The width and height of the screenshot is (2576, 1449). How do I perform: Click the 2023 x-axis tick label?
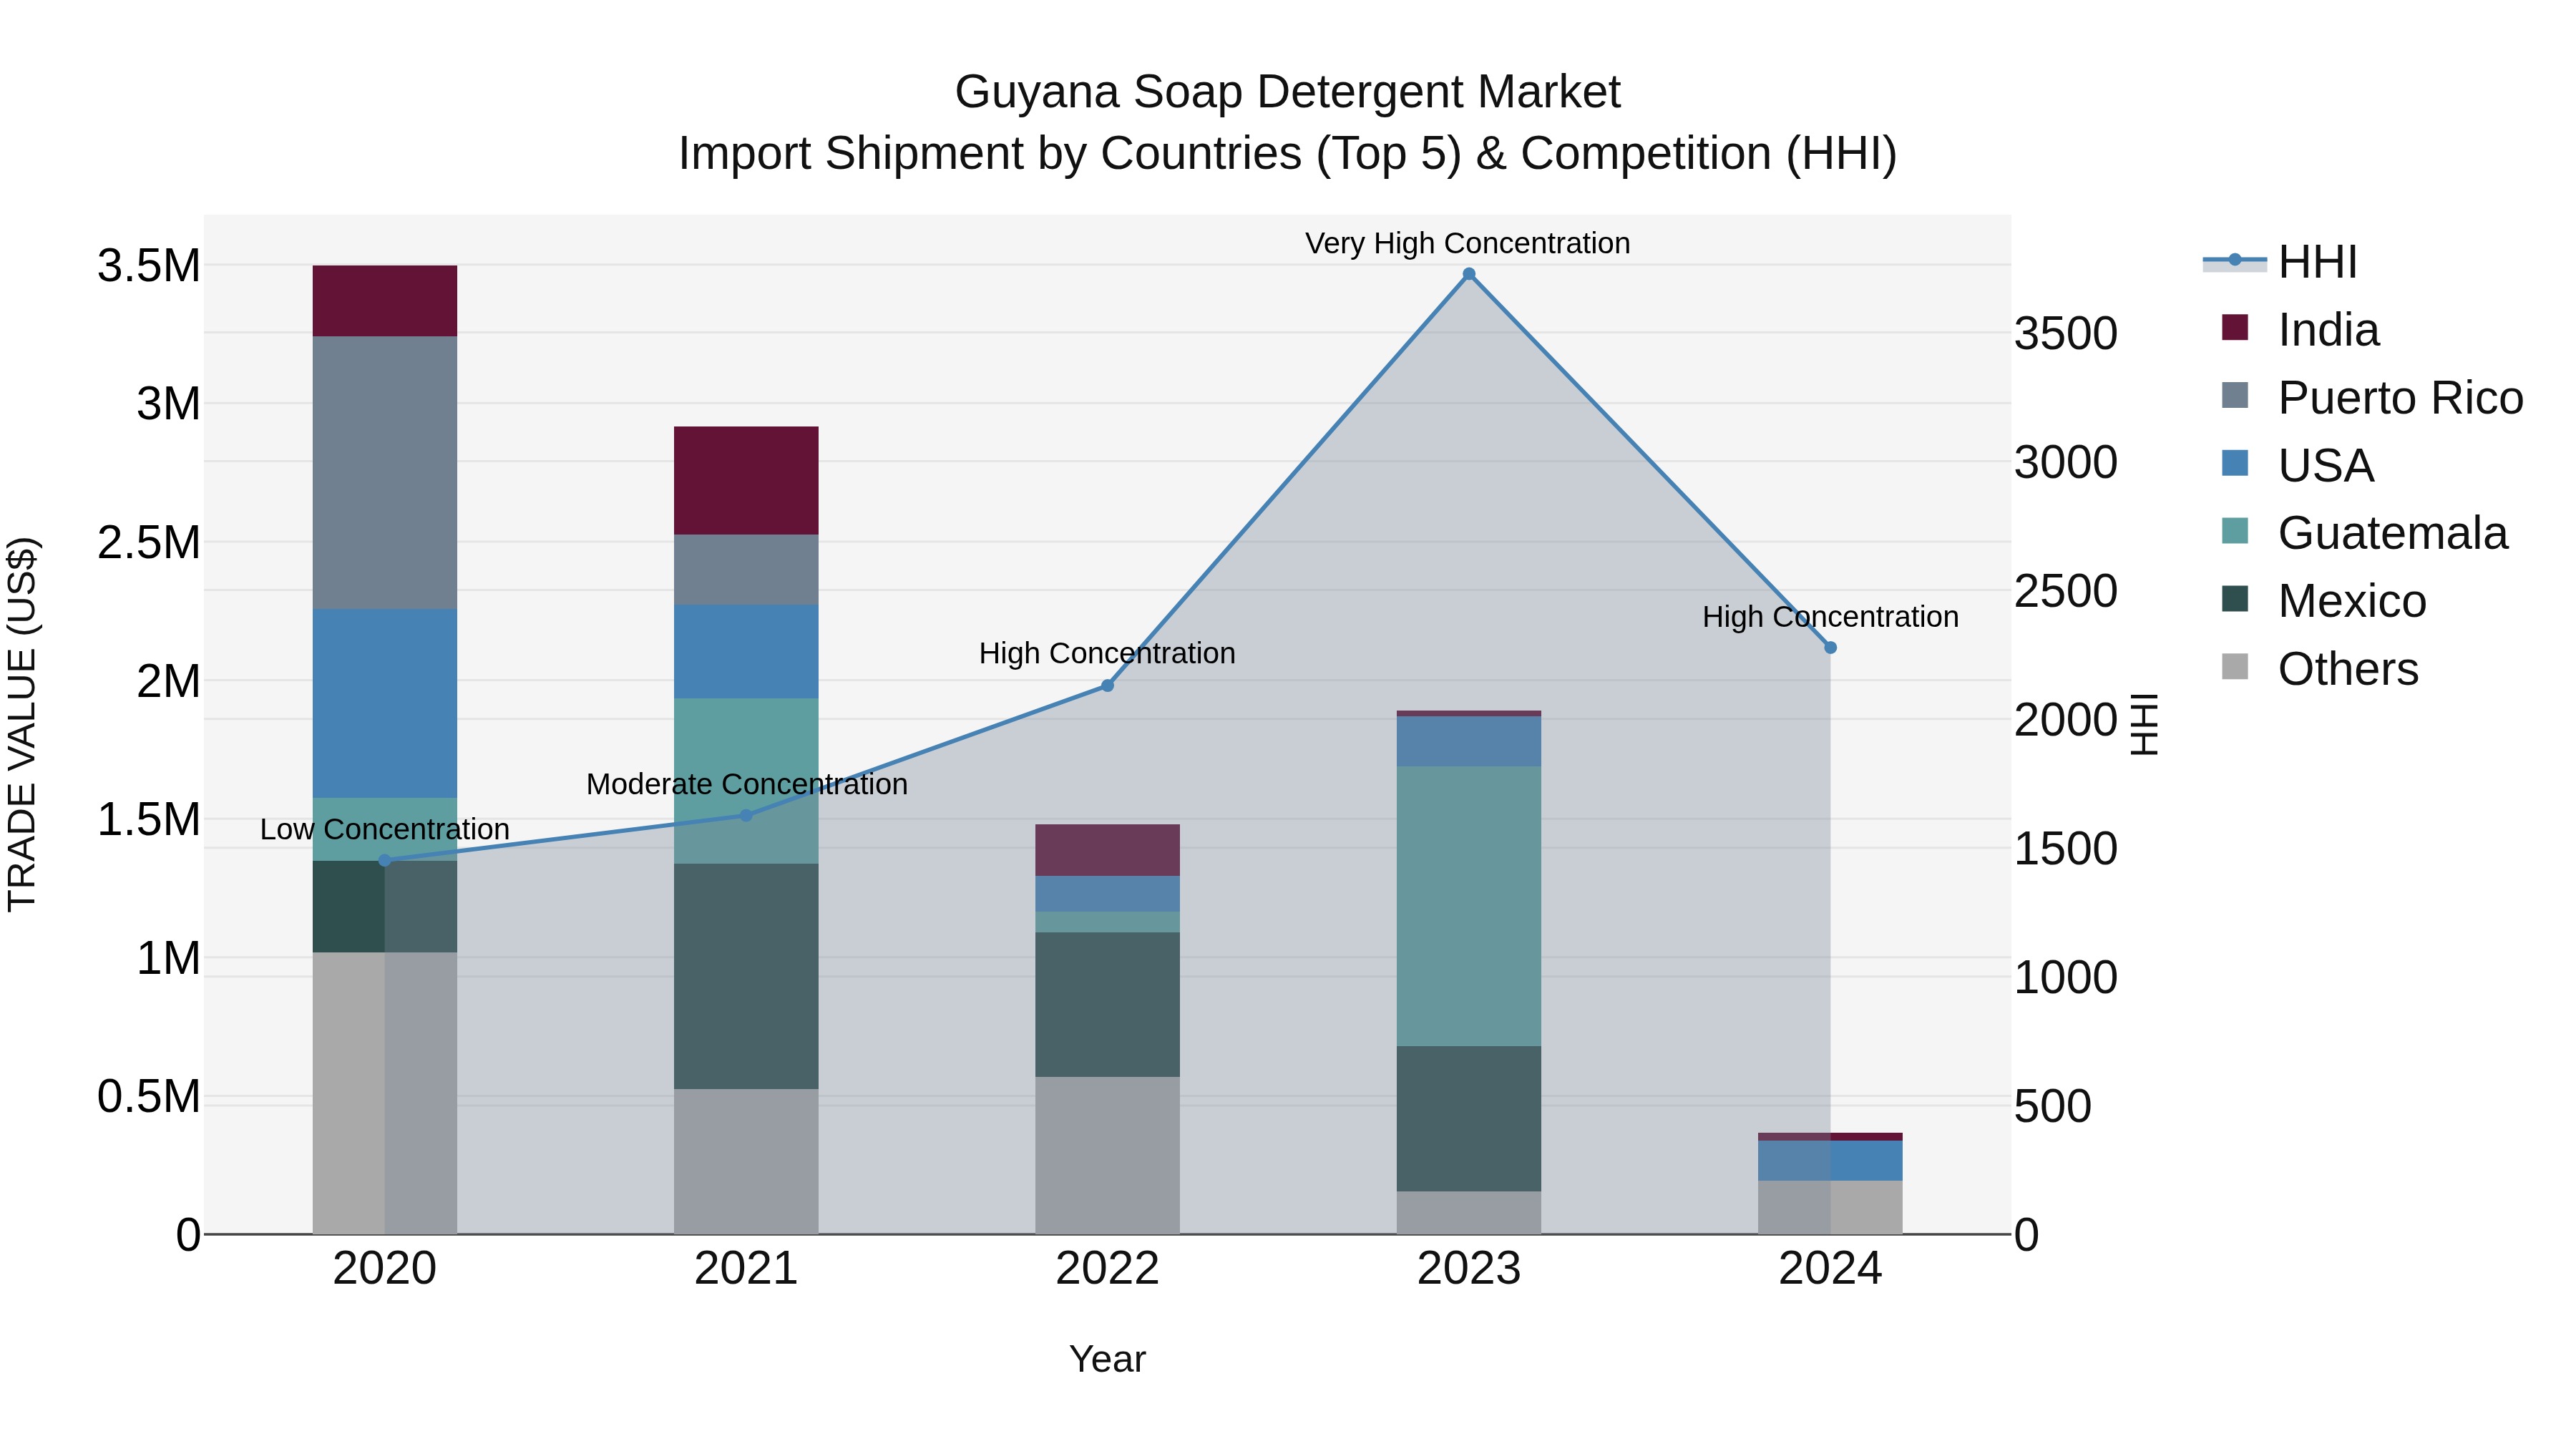pyautogui.click(x=1469, y=1269)
